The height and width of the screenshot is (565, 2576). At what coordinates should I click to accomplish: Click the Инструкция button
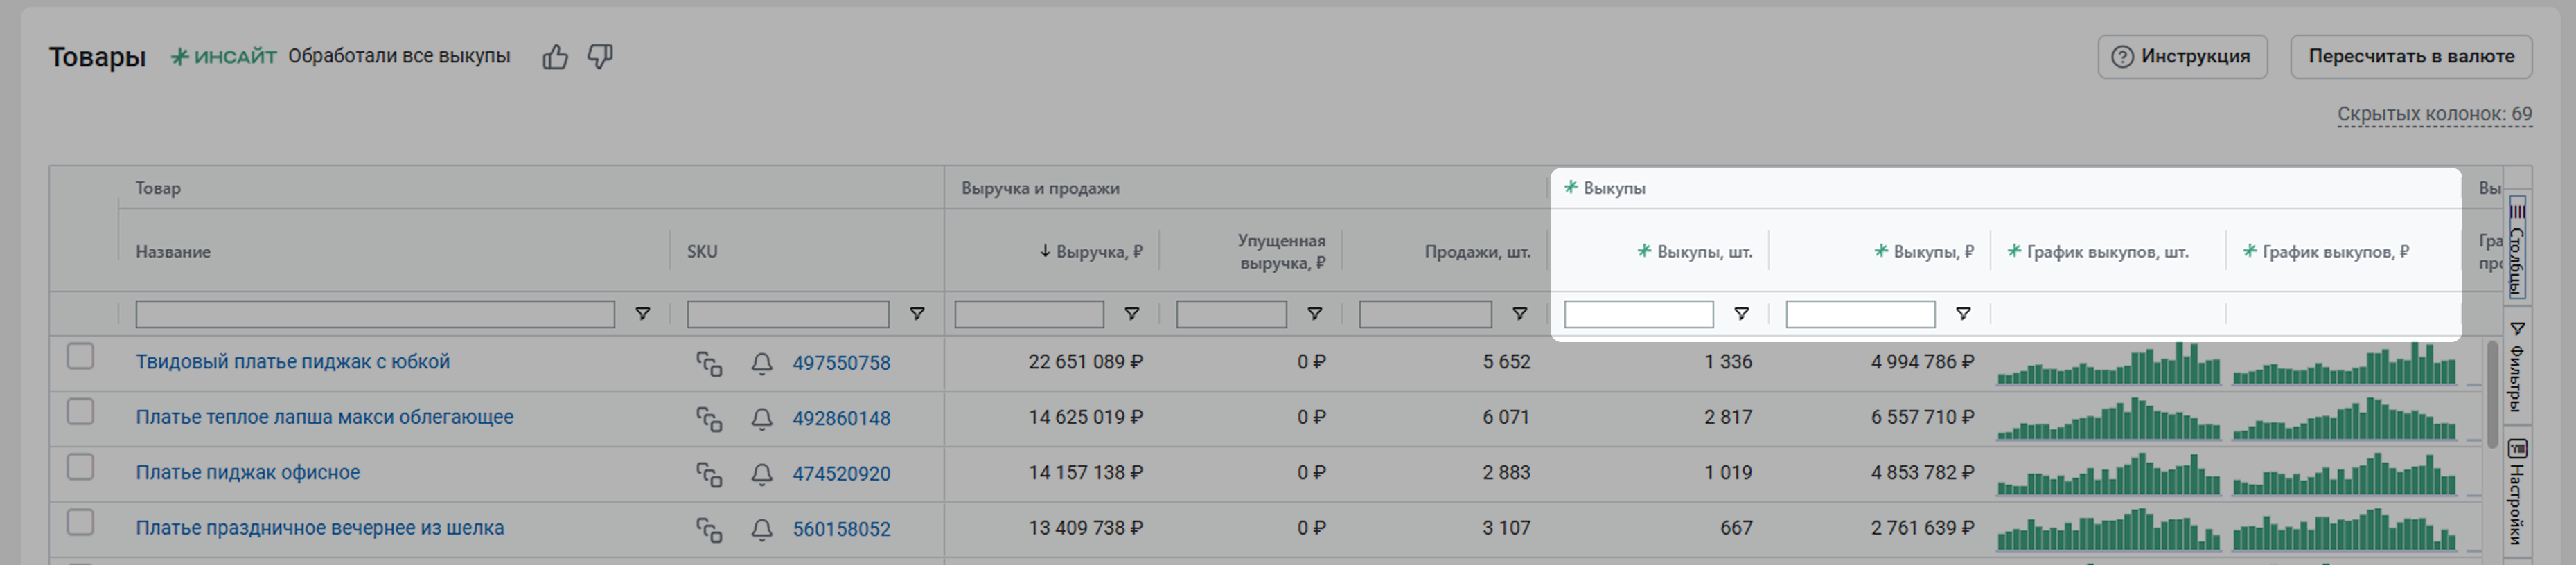tap(2182, 57)
